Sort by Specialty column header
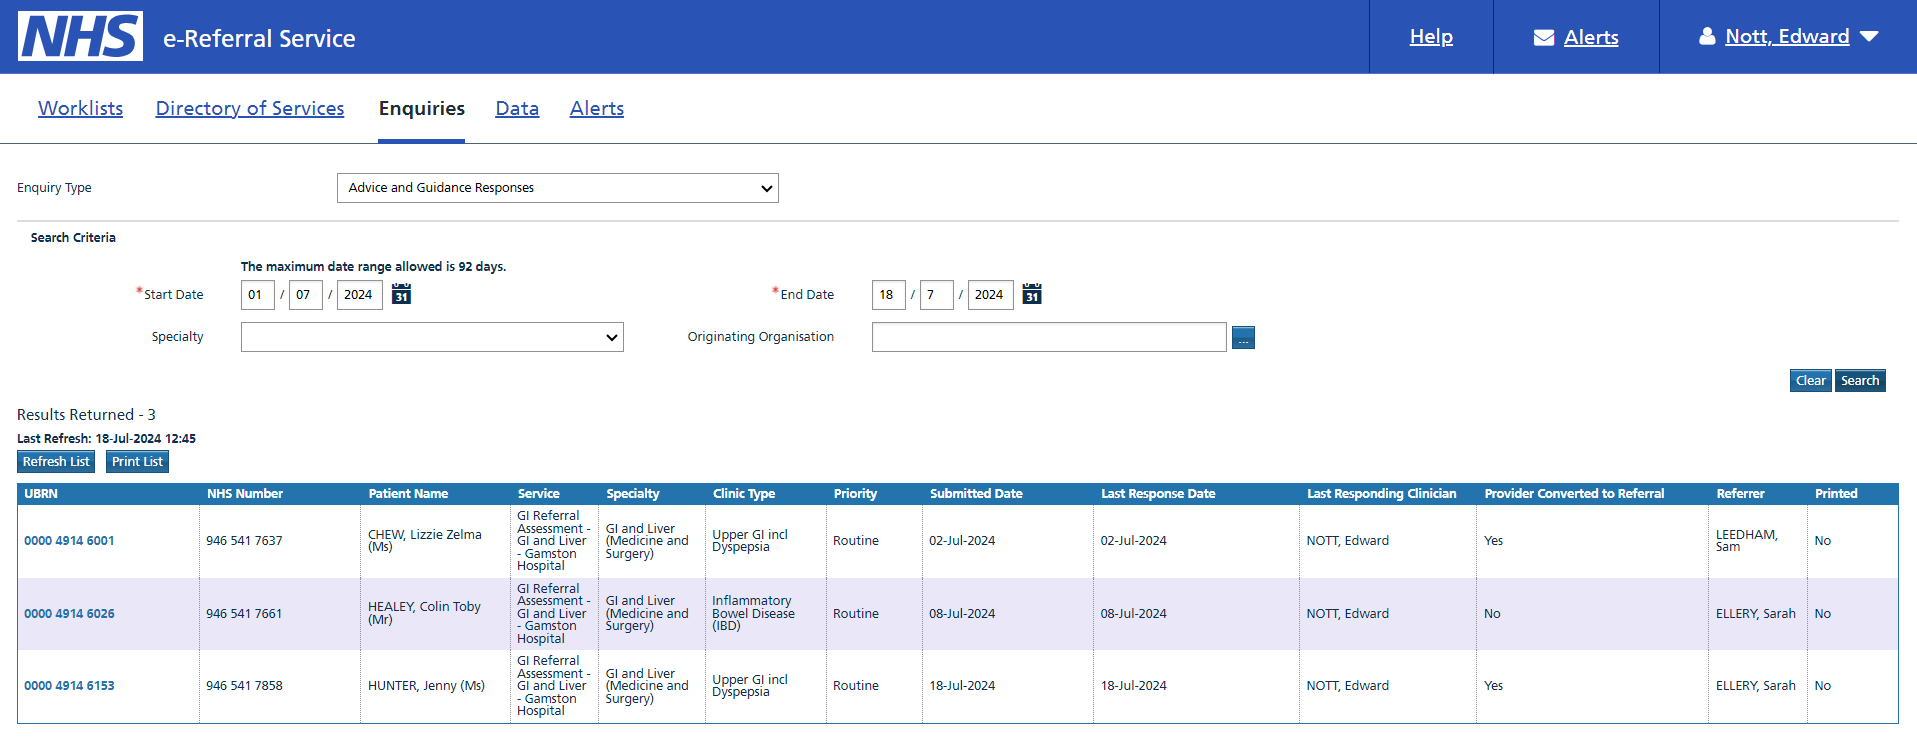This screenshot has width=1917, height=756. (x=633, y=494)
